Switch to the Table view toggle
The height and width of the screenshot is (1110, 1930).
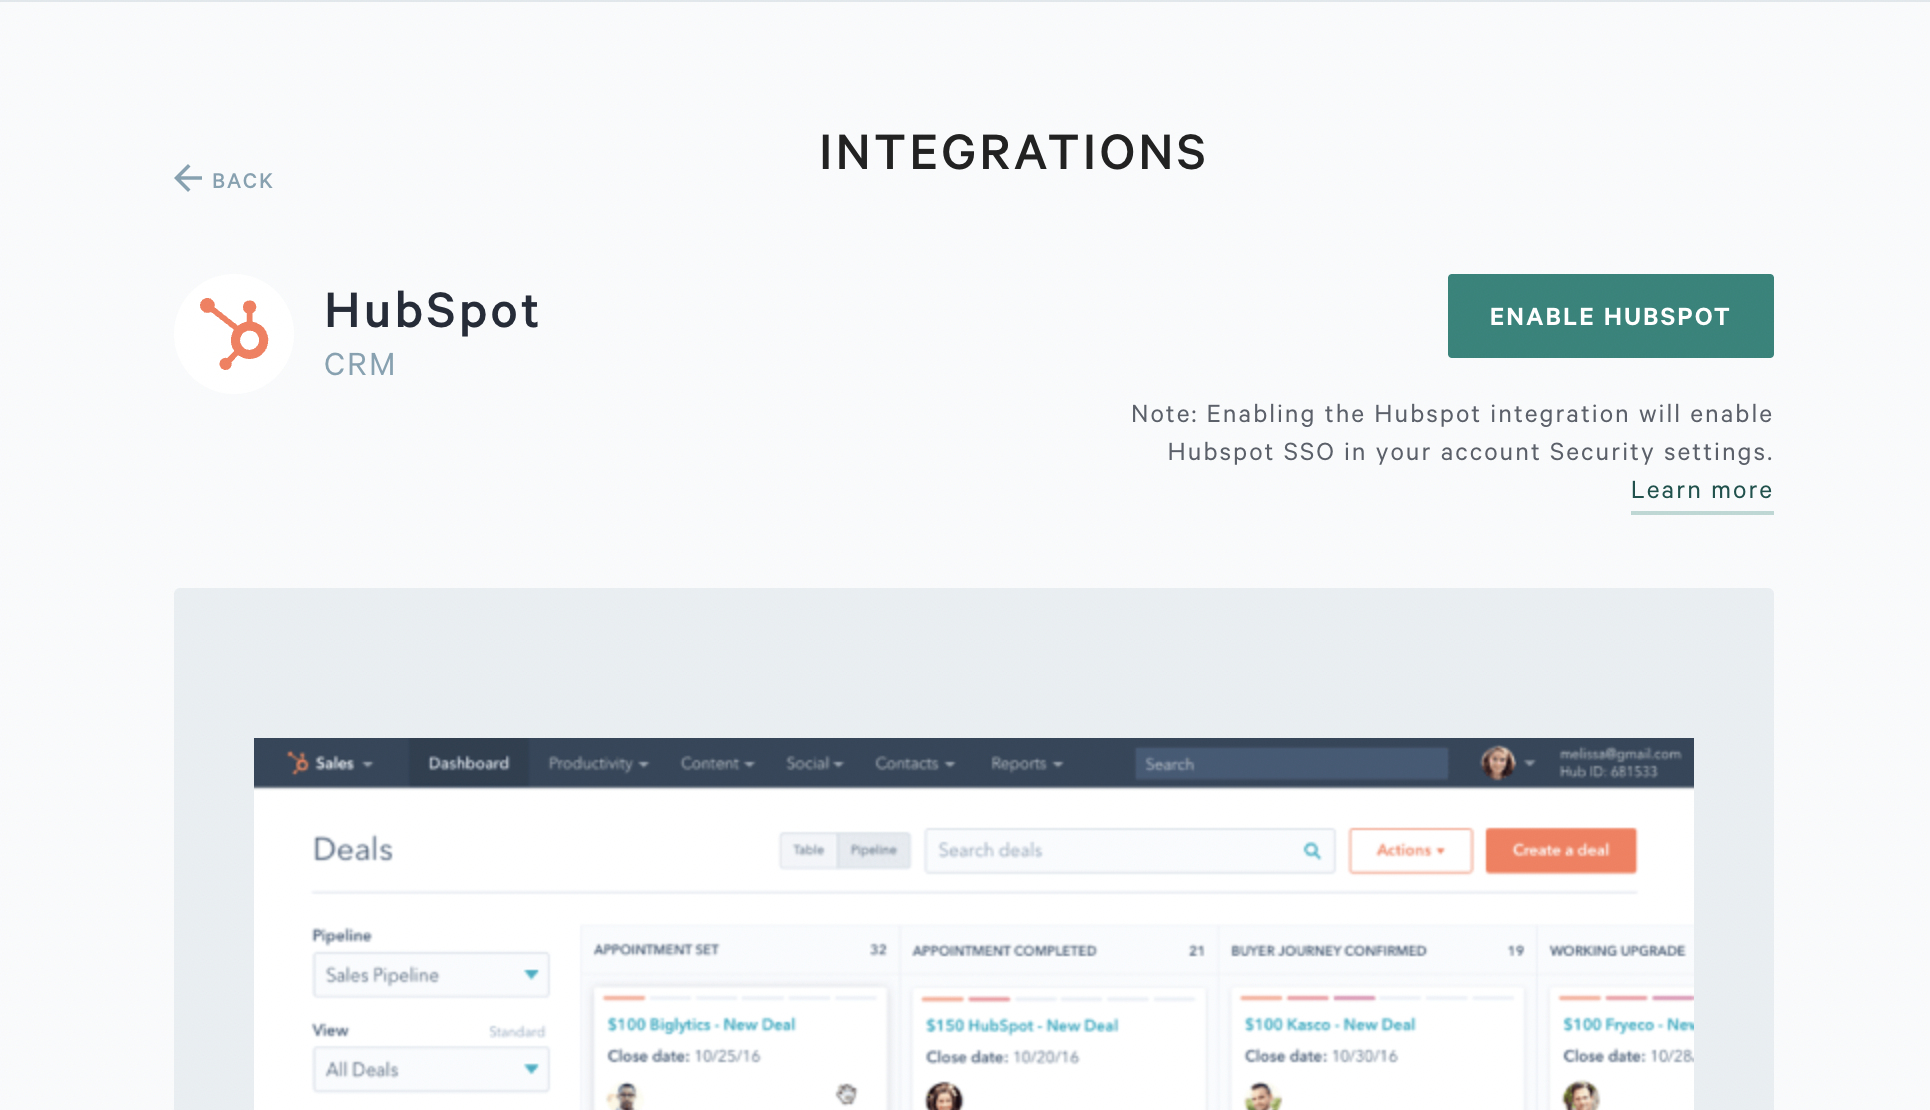pos(808,850)
